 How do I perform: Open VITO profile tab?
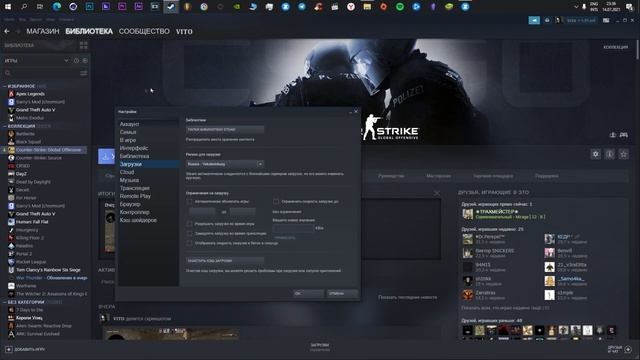coord(184,31)
